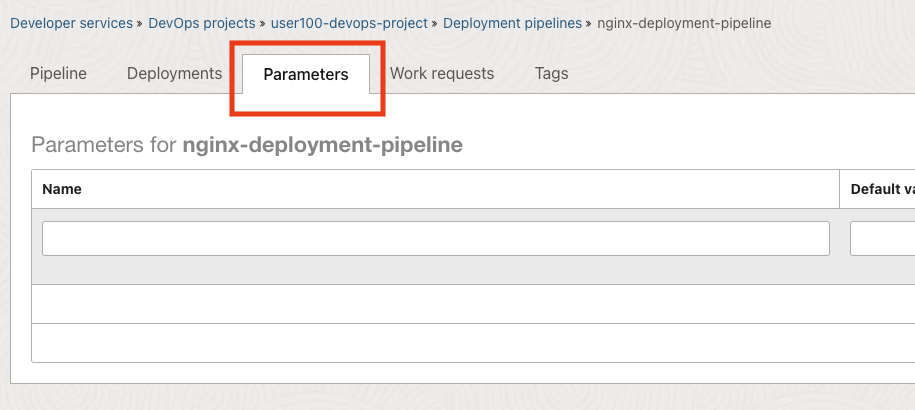Viewport: 915px width, 410px height.
Task: Focus the parameter Name input field
Action: coord(436,238)
